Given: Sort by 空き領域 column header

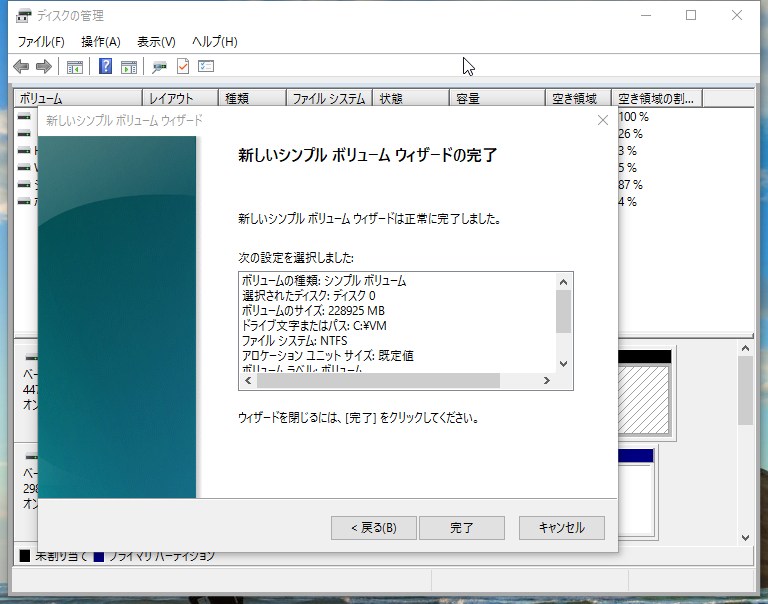Looking at the screenshot, I should tap(578, 98).
